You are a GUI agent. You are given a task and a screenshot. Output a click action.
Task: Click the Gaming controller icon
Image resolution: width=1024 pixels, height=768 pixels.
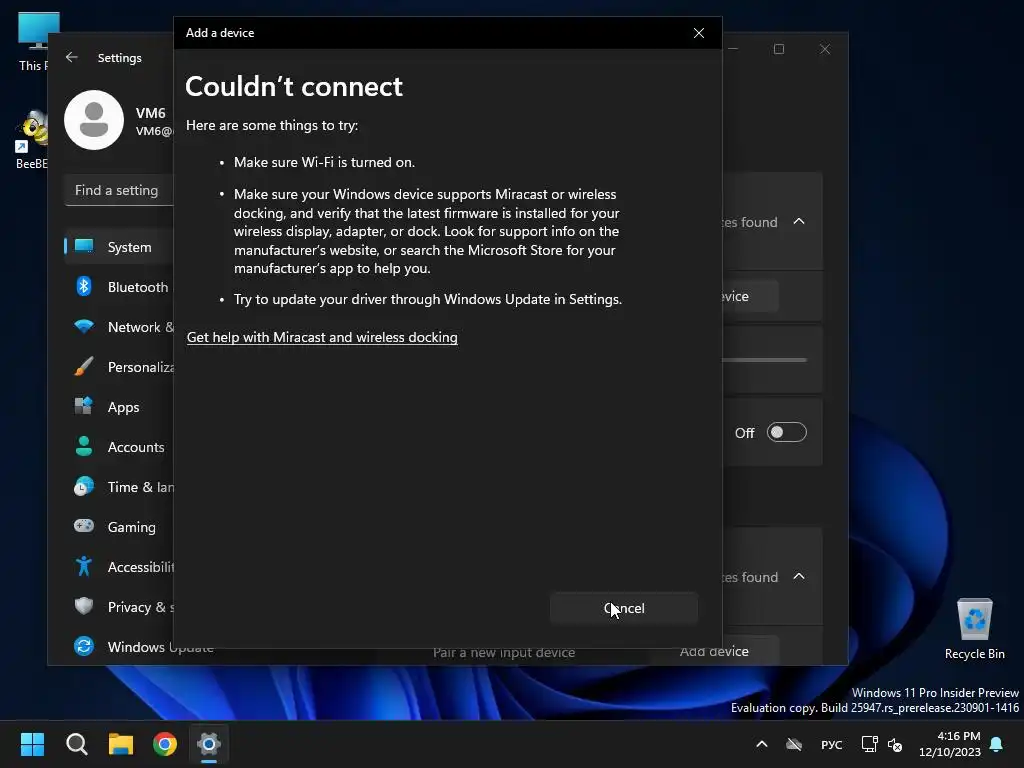pyautogui.click(x=84, y=526)
